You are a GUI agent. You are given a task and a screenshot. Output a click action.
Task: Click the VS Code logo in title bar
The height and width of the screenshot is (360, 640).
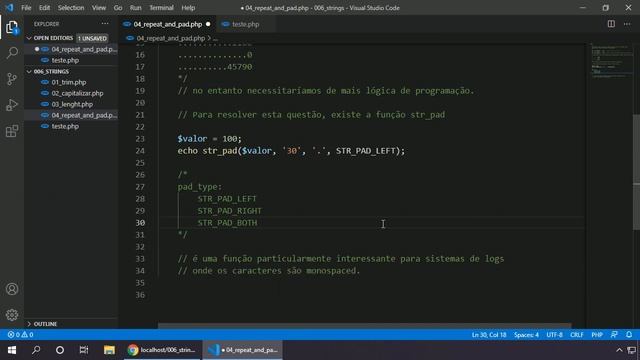(9, 8)
